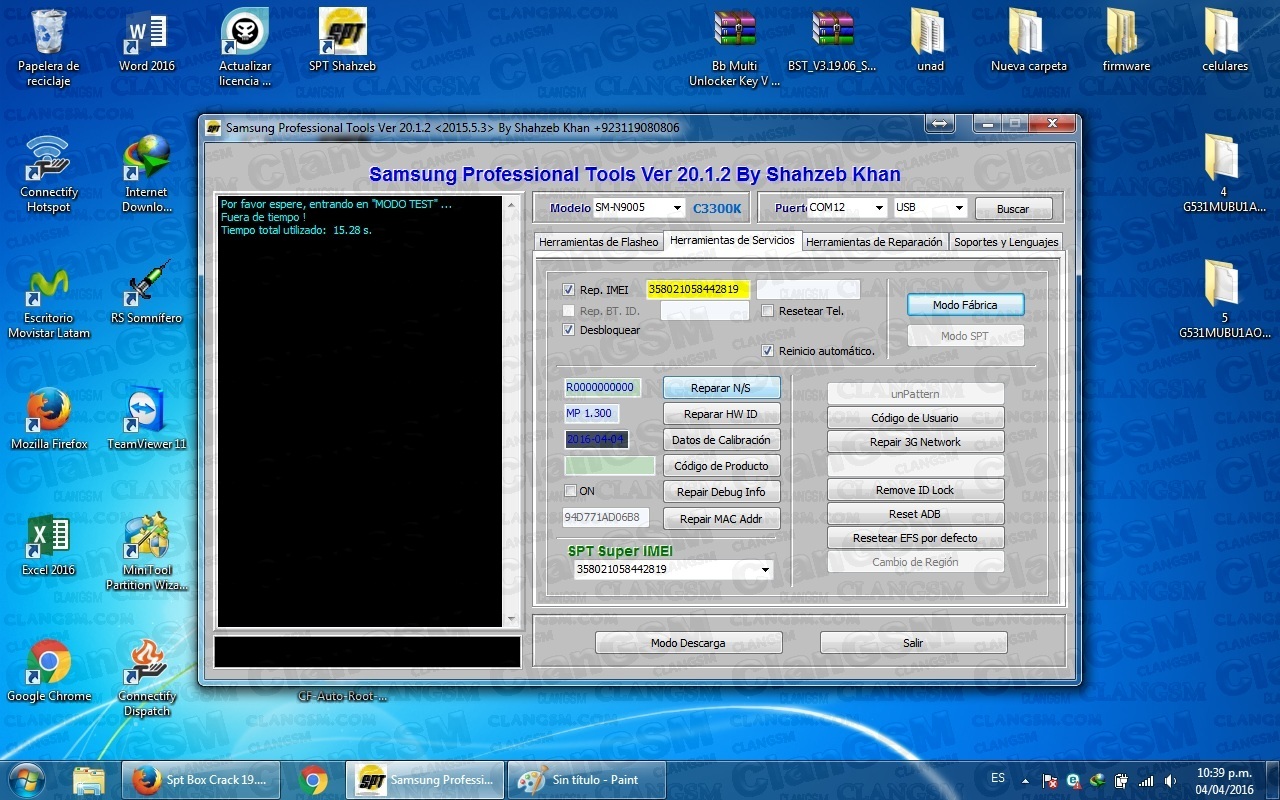Open the celulares folder icon

[x=1224, y=41]
